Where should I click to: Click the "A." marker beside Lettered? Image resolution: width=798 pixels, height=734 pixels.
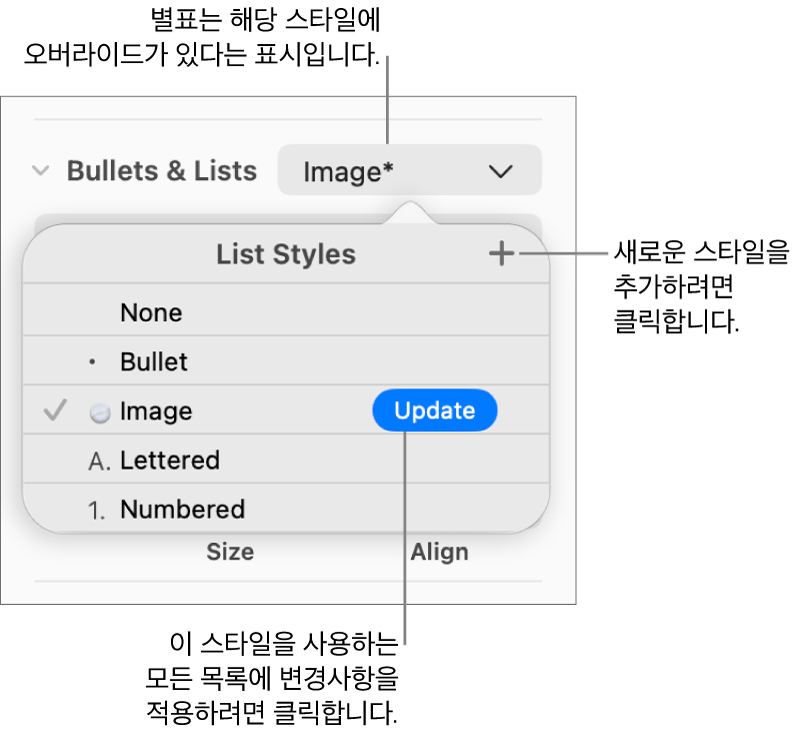coord(99,461)
